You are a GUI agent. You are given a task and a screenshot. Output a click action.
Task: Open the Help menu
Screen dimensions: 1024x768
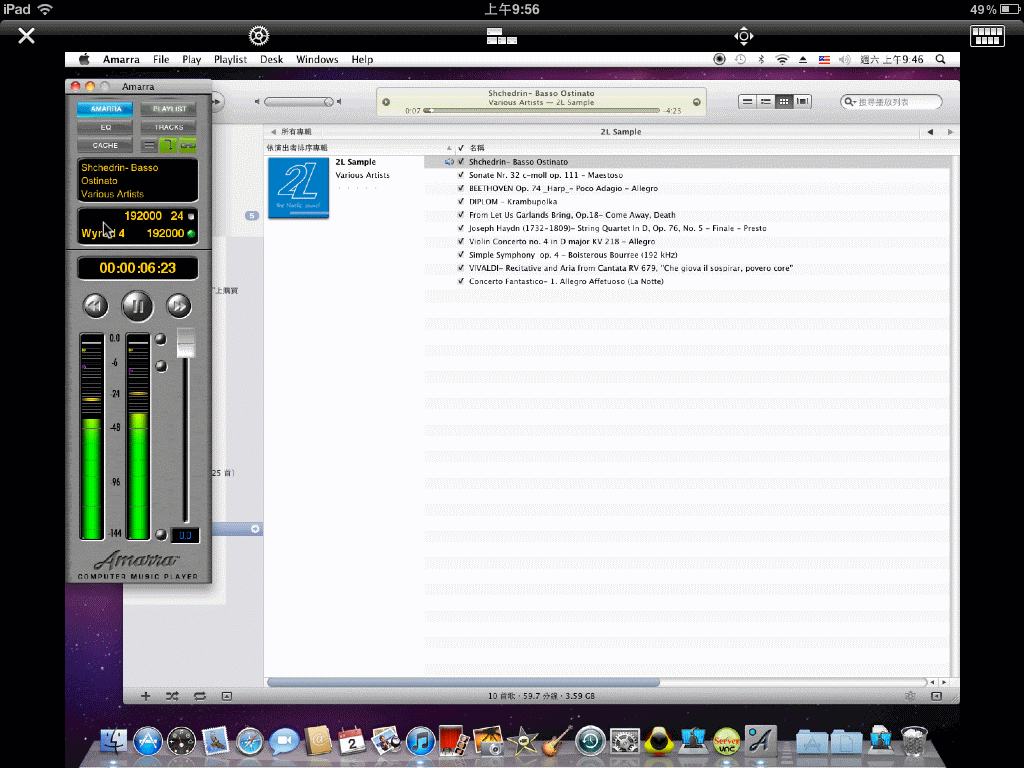[x=362, y=59]
